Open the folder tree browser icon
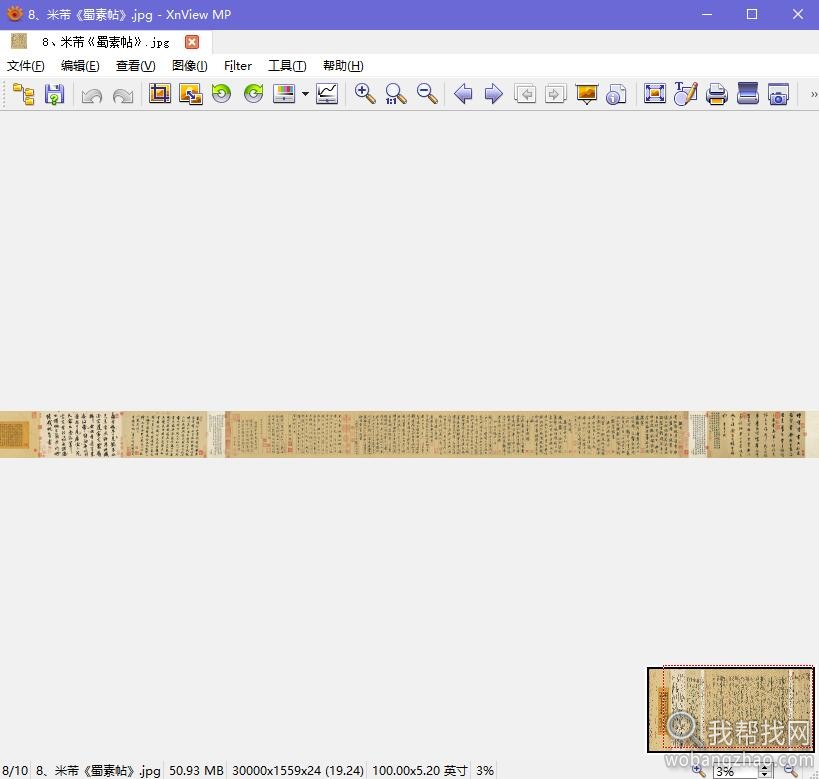The height and width of the screenshot is (779, 819). (x=24, y=95)
